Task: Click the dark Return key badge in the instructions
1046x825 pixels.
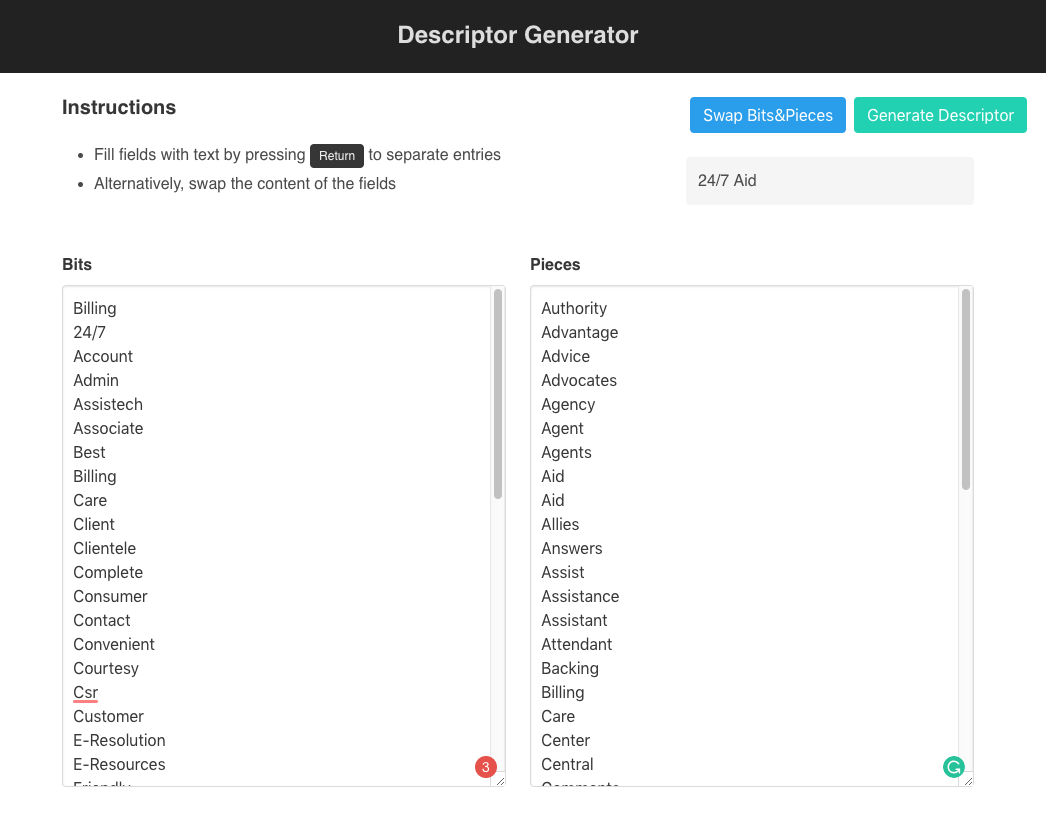Action: click(337, 155)
